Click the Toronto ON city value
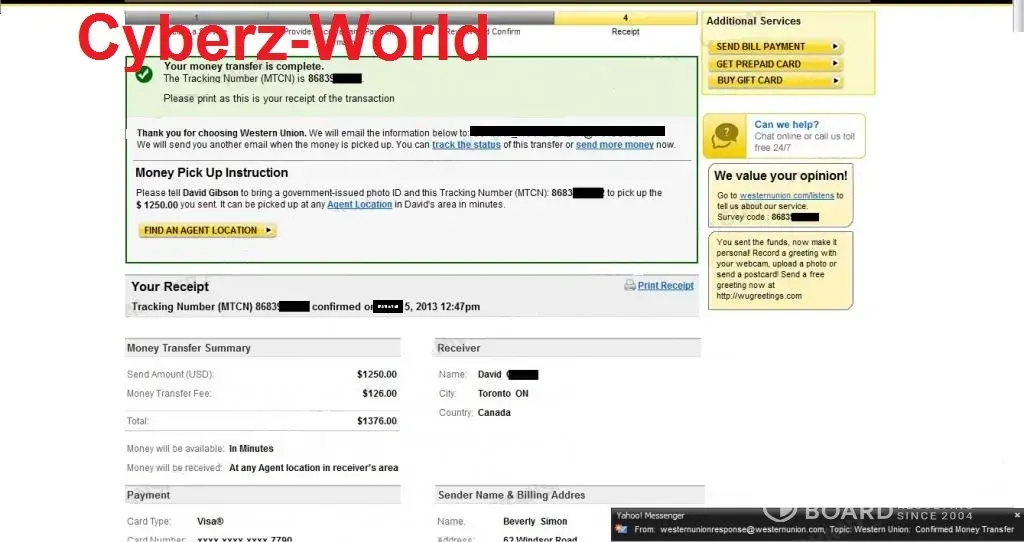 pos(503,394)
